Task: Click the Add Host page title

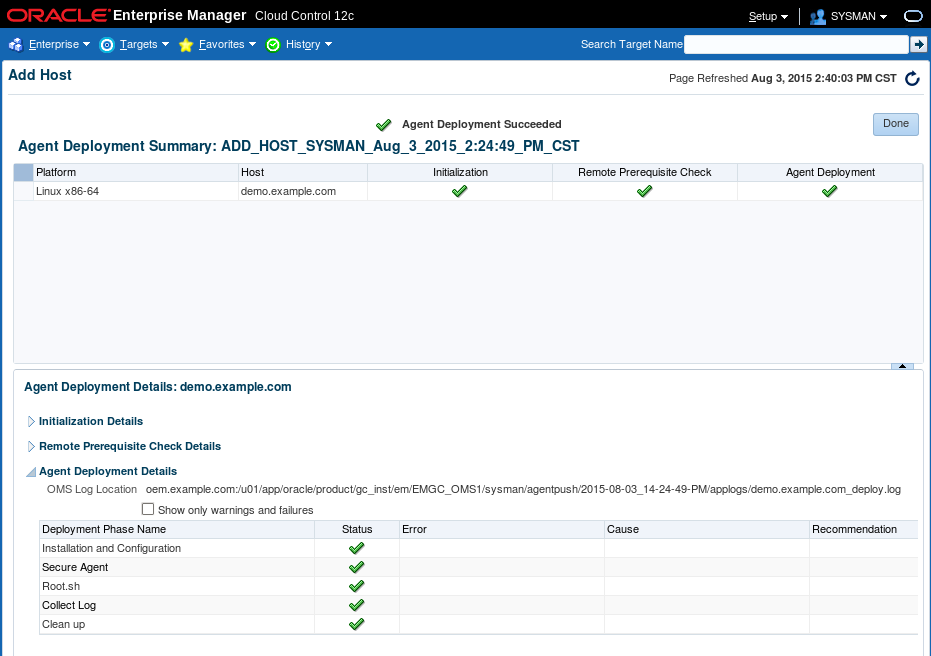Action: point(40,75)
